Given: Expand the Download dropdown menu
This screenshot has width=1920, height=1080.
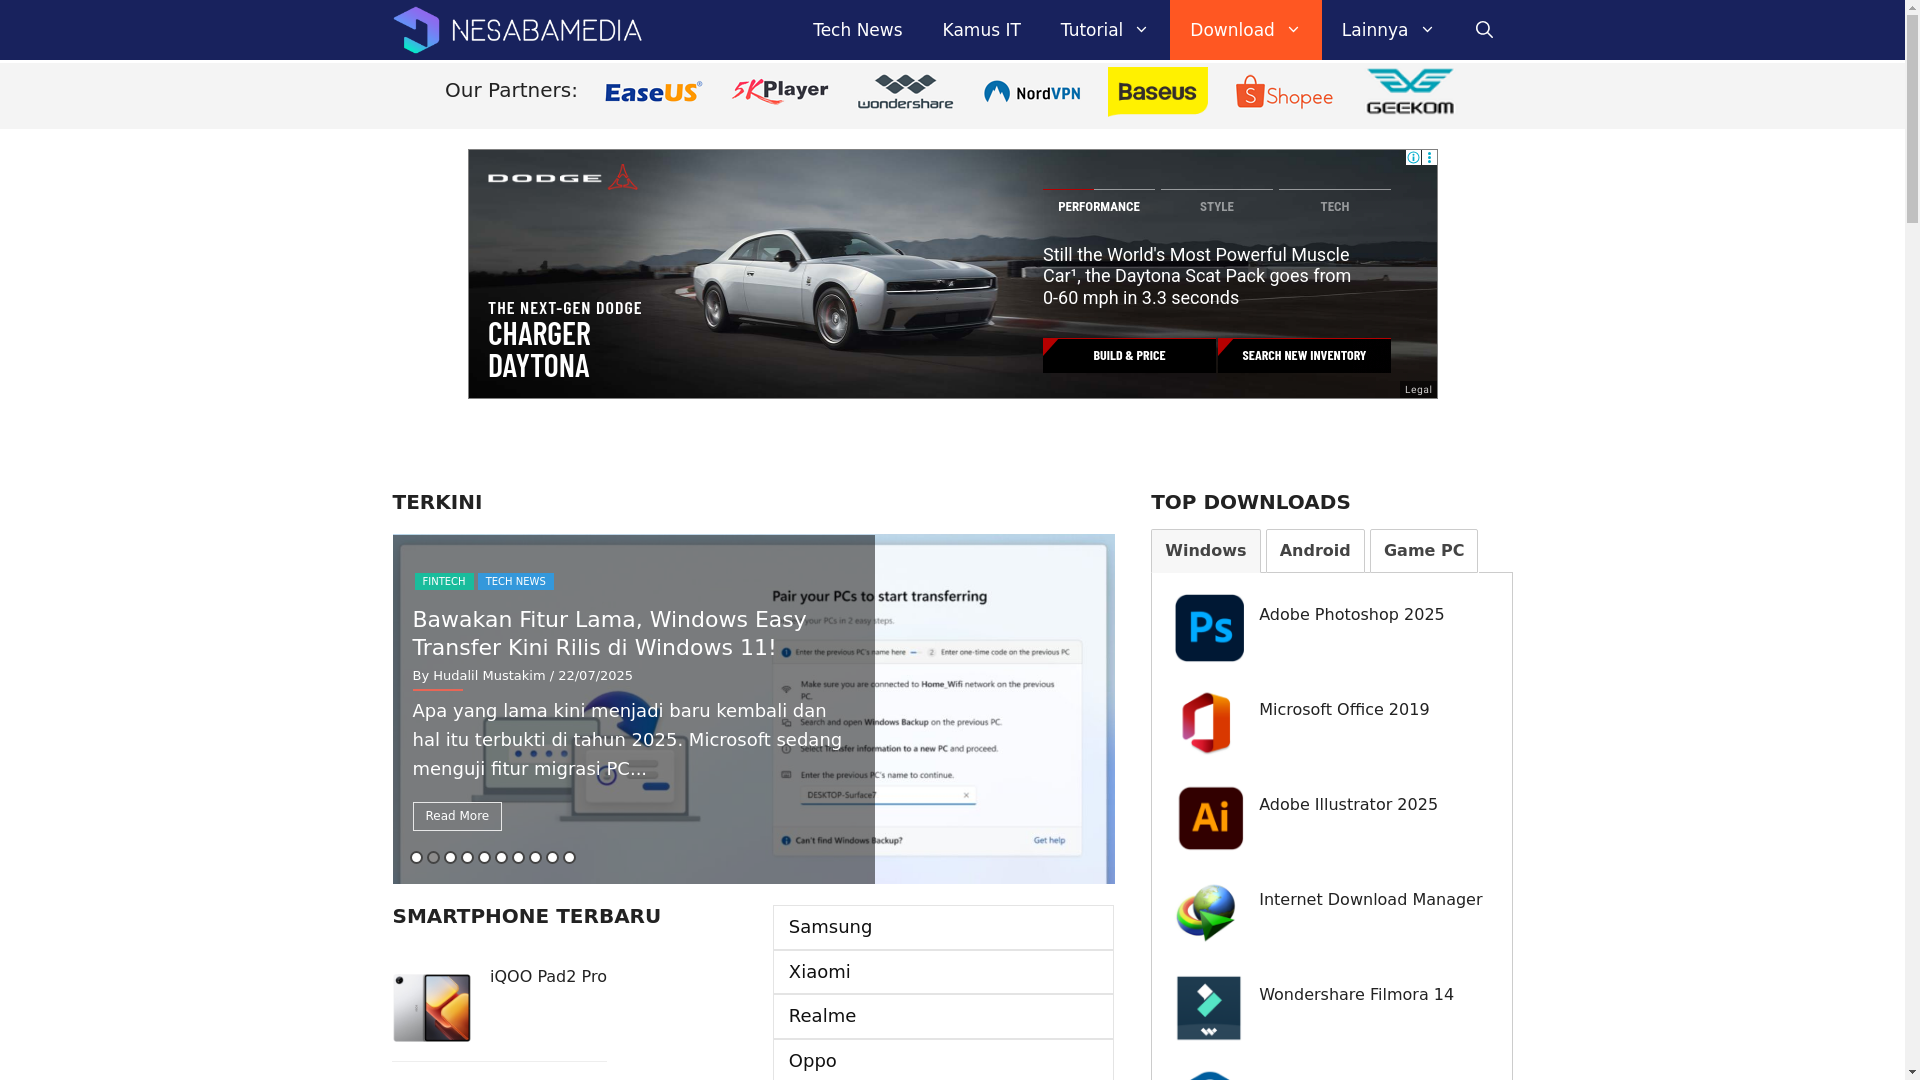Looking at the screenshot, I should coord(1246,30).
